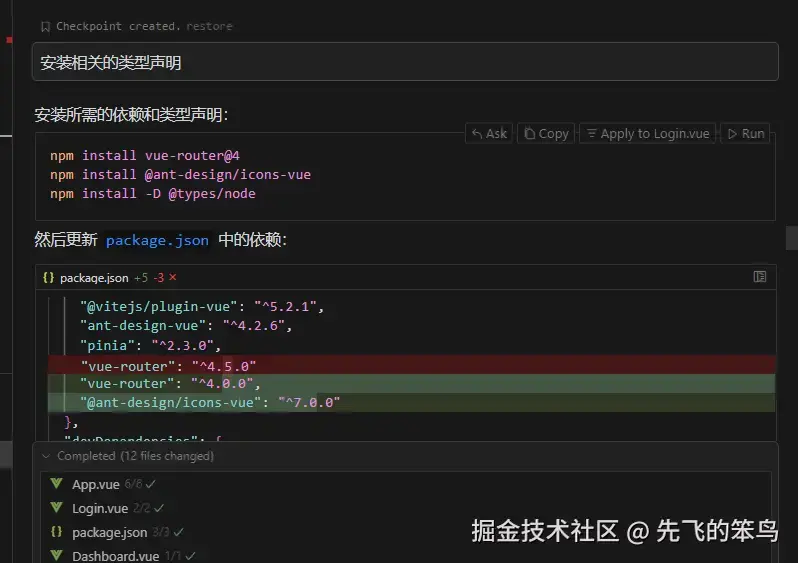Click braces icon next to package.json in list
The width and height of the screenshot is (798, 563).
pos(56,531)
